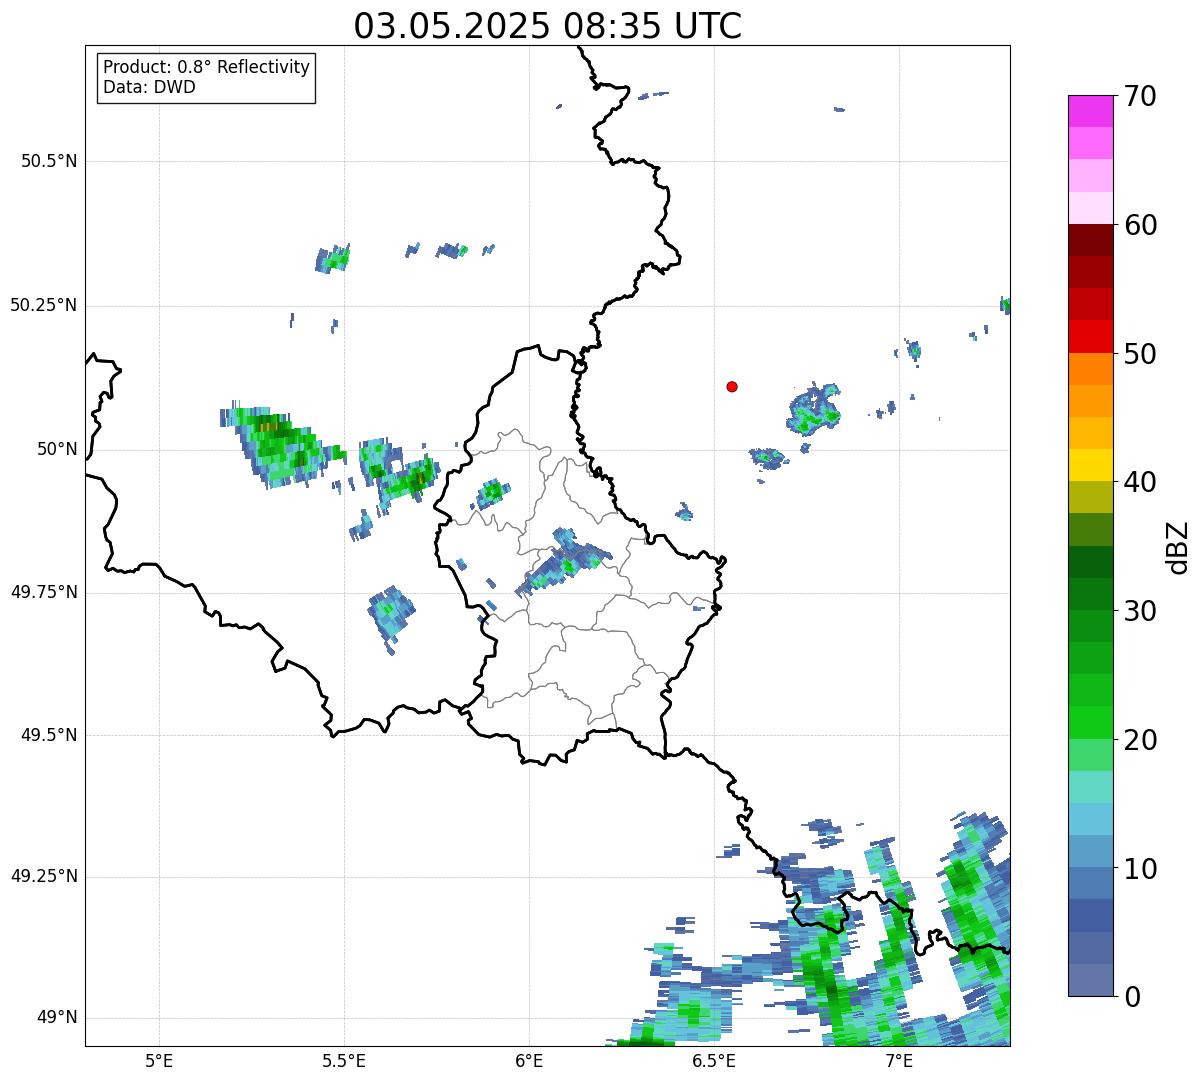Click the '7°E' longitude label

[x=899, y=1060]
